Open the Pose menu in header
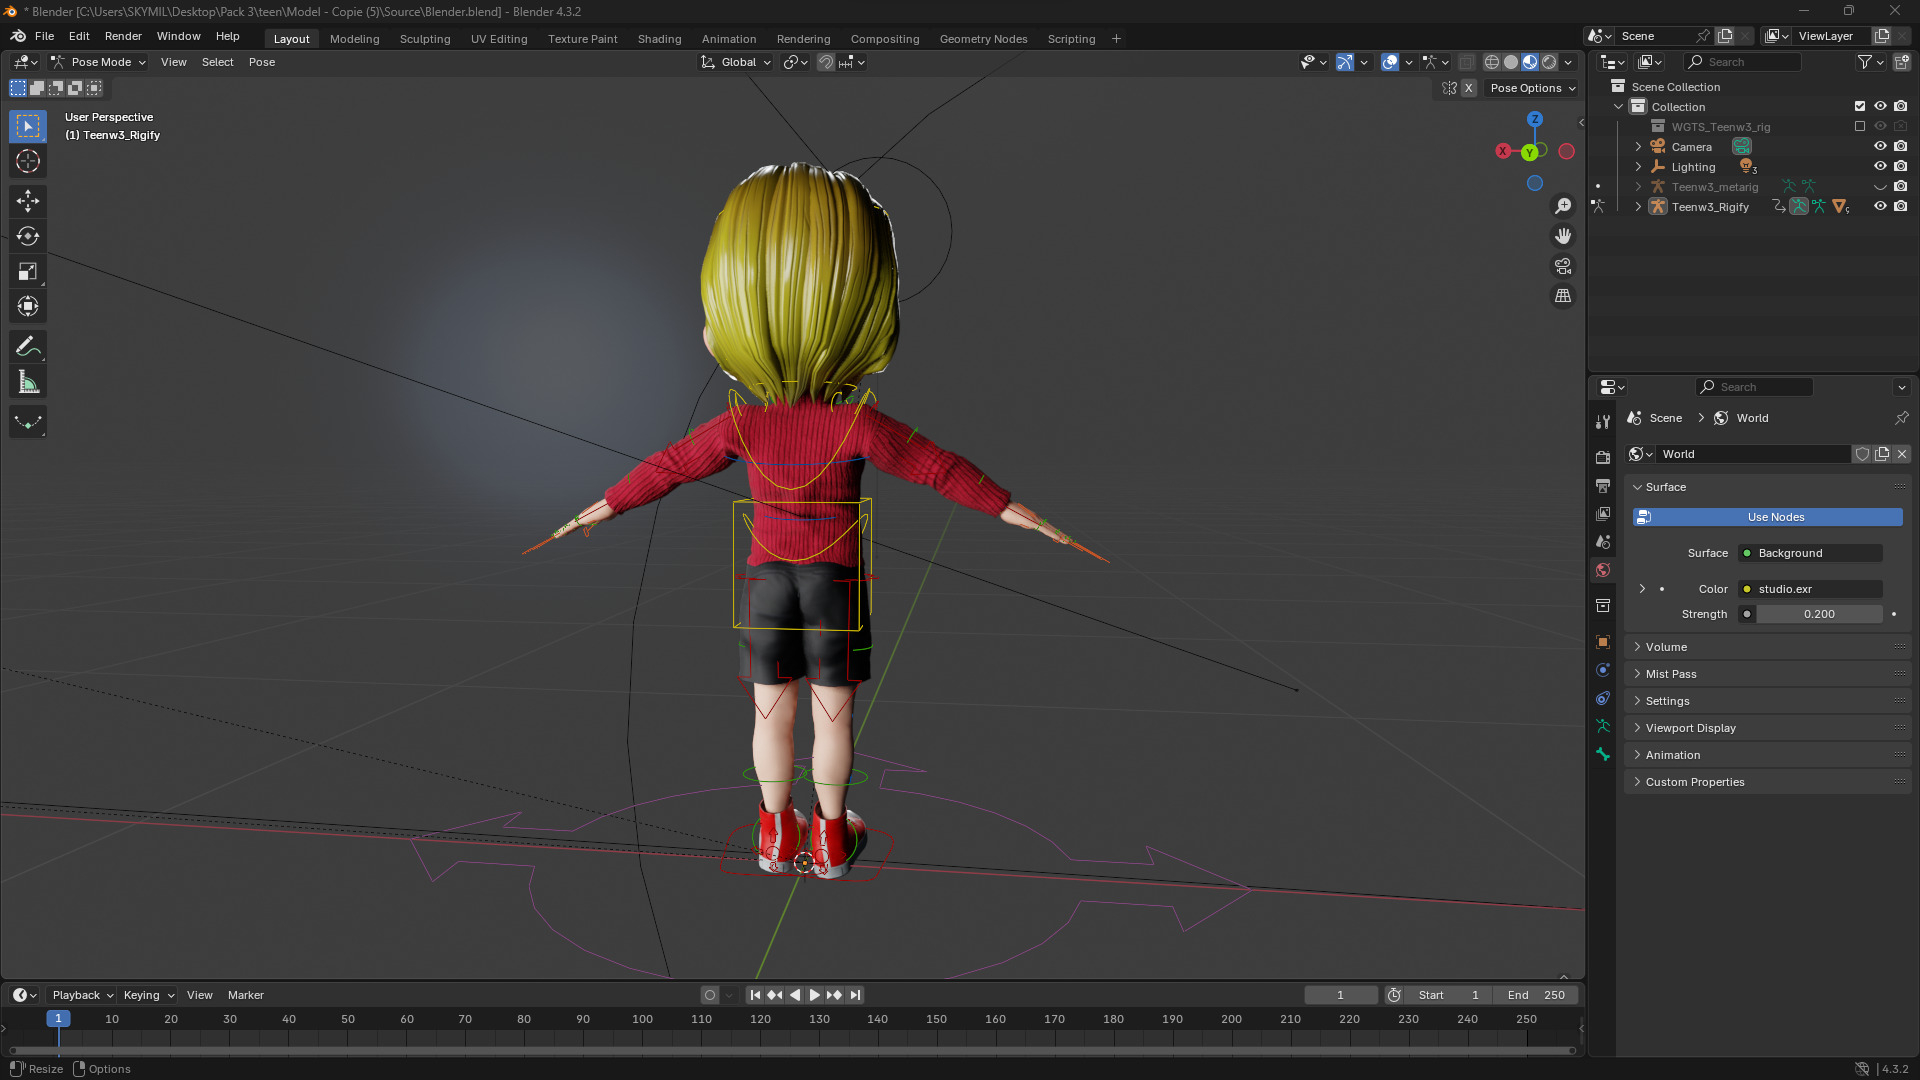 click(x=262, y=62)
